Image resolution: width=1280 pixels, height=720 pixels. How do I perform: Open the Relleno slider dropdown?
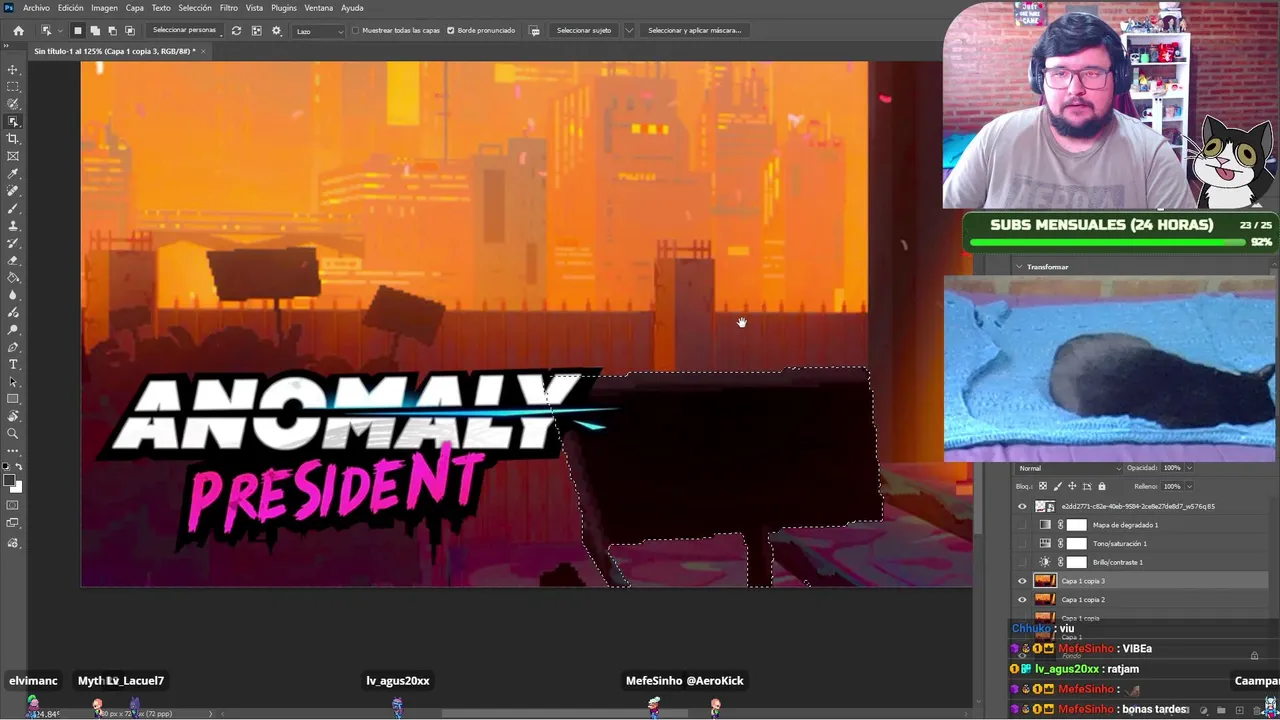pos(1189,487)
